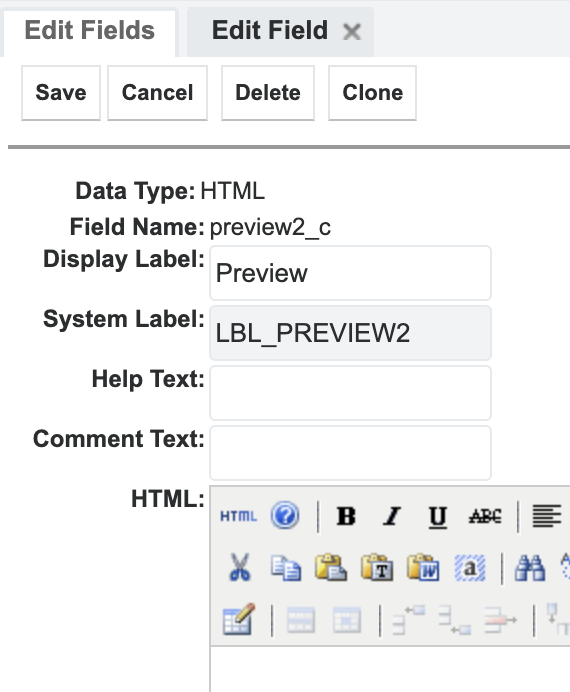Open the HTML source editor icon
570x692 pixels.
coord(238,516)
